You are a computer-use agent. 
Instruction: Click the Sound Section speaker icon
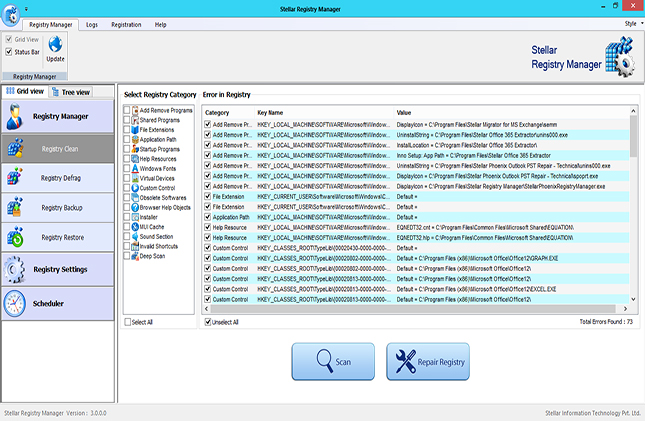coord(135,236)
